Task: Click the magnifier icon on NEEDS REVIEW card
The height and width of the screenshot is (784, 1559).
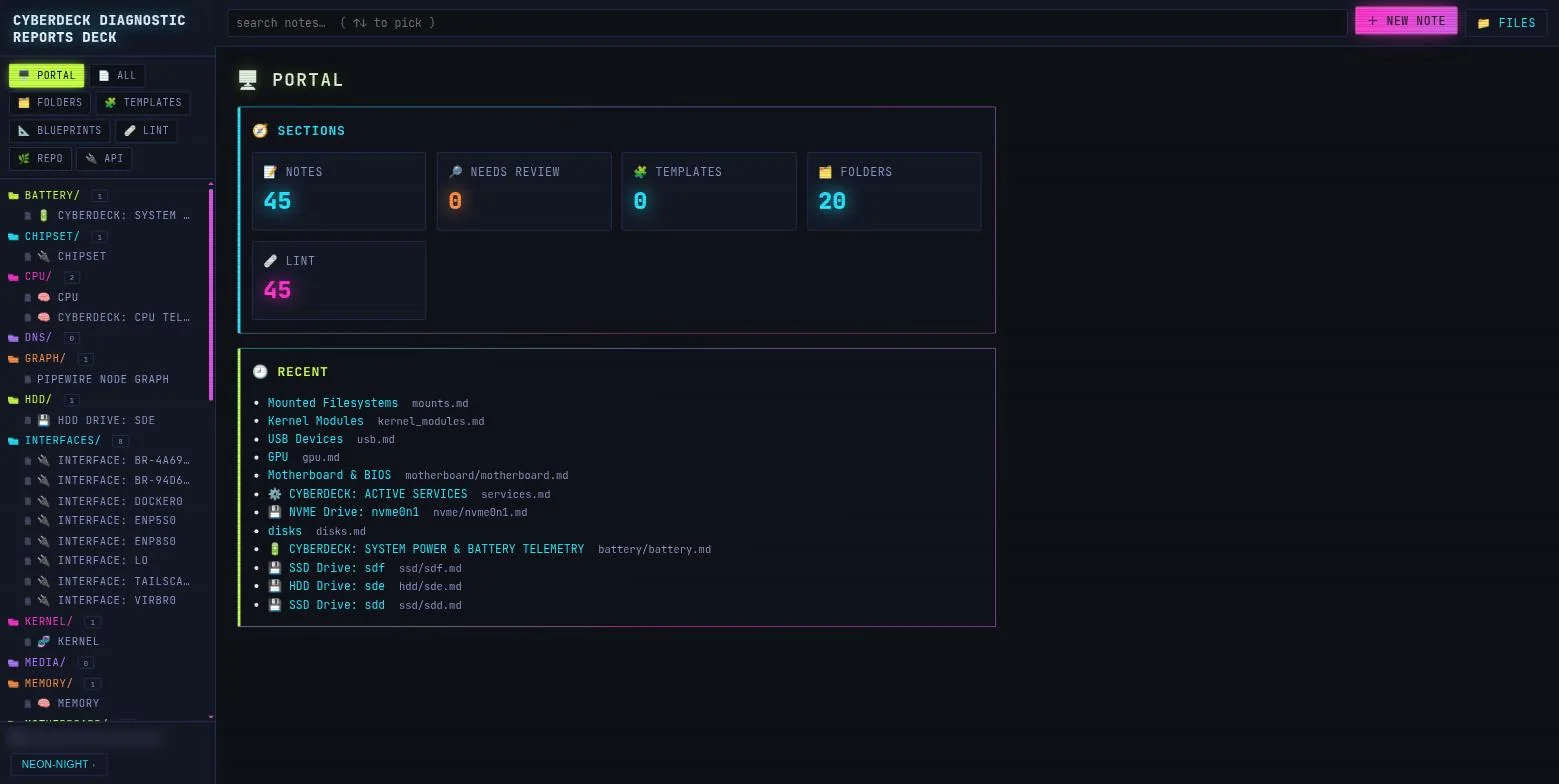Action: pyautogui.click(x=455, y=172)
